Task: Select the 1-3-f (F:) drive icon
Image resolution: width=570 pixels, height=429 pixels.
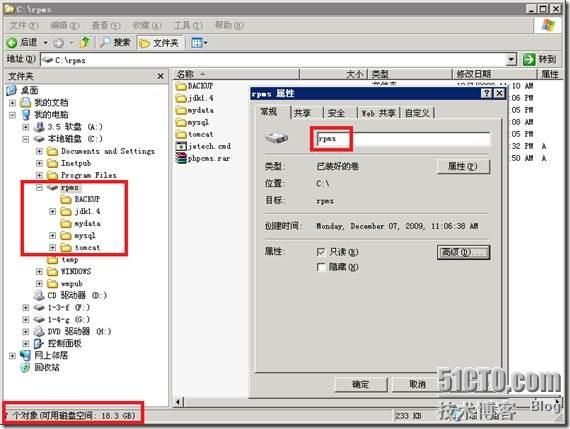Action: (39, 308)
